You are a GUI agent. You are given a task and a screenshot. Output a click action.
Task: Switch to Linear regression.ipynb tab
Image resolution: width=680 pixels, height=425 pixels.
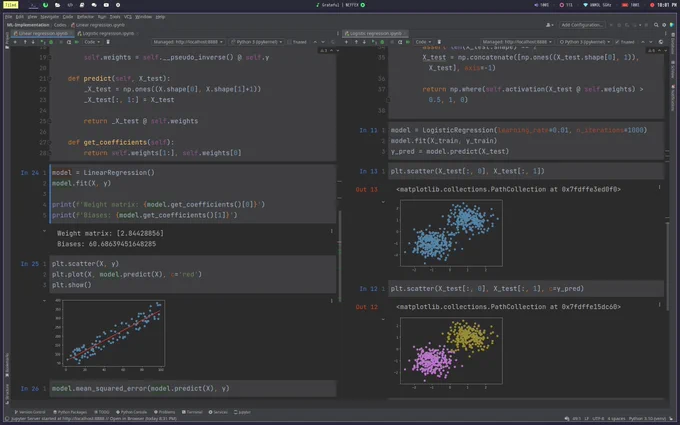(41, 33)
